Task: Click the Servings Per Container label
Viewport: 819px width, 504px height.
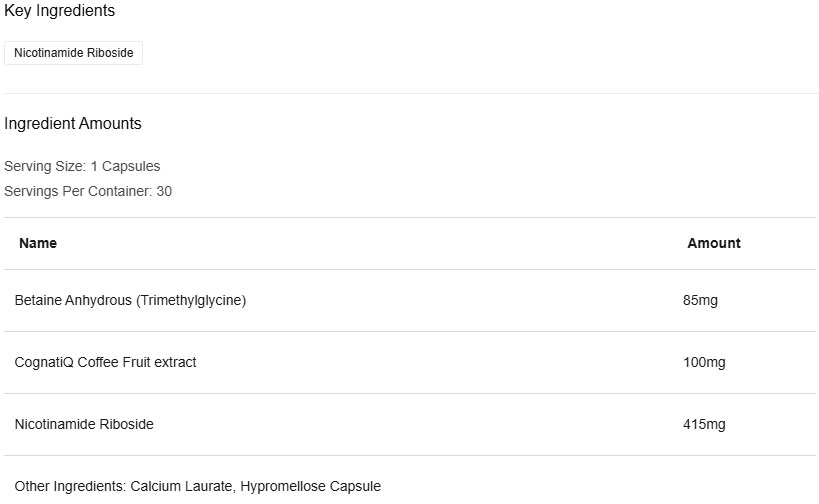Action: [78, 190]
